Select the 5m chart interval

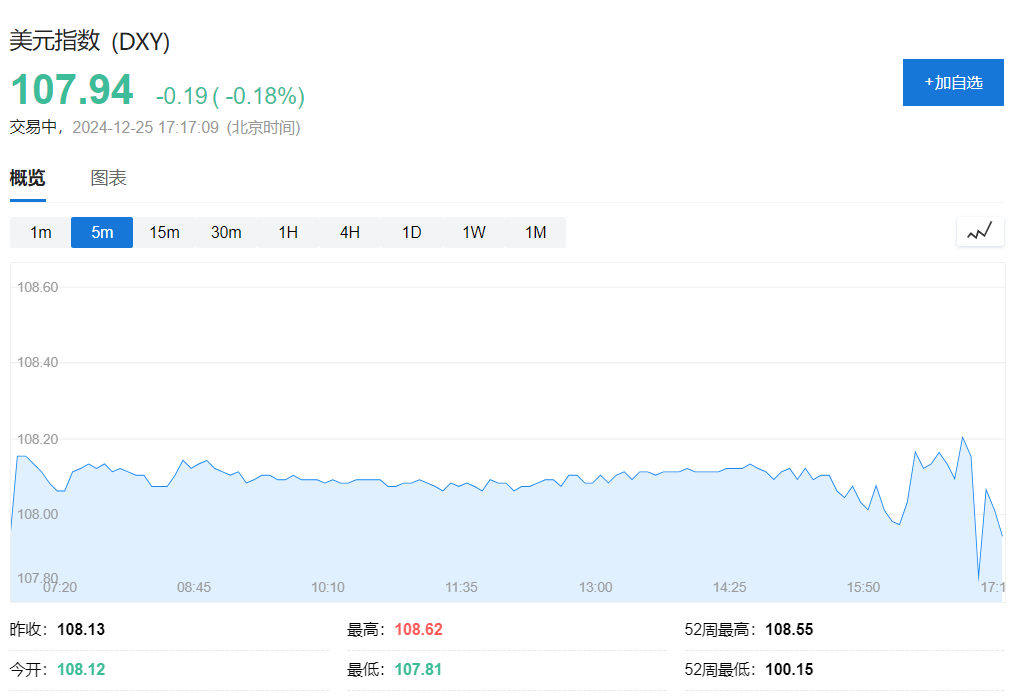[x=102, y=232]
